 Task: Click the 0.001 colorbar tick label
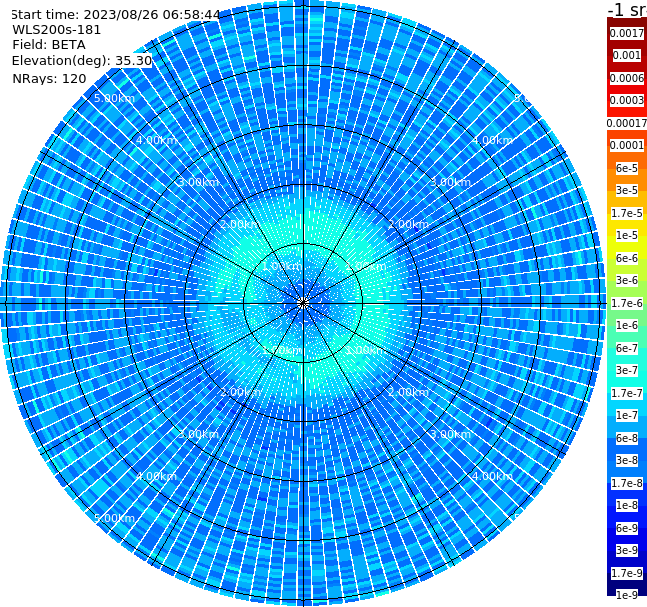pos(627,55)
